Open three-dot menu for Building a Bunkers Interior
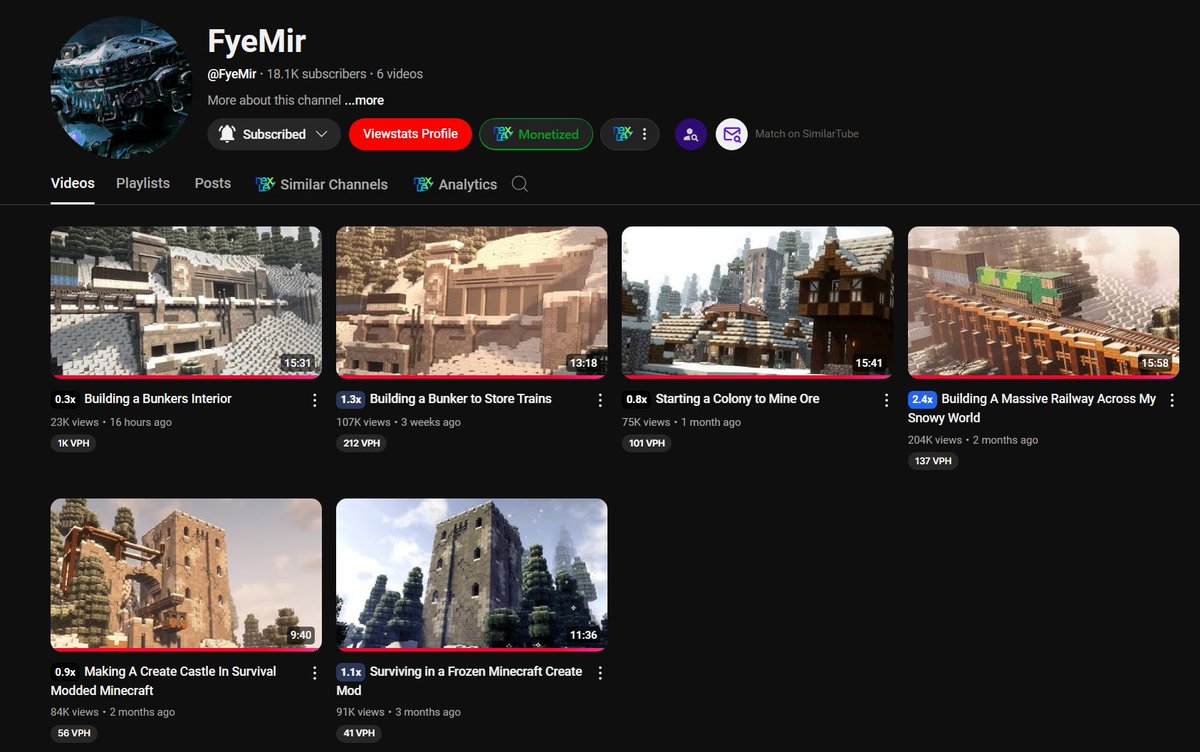The width and height of the screenshot is (1200, 752). tap(314, 400)
